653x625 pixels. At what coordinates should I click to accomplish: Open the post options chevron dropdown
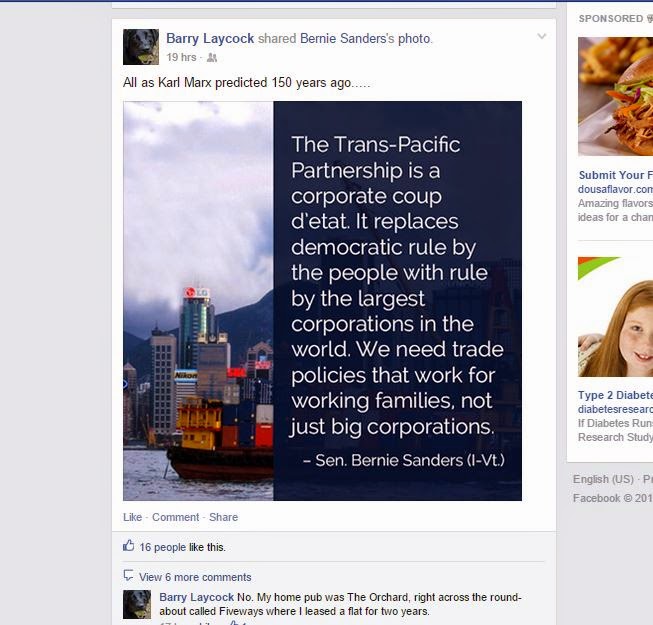pos(541,36)
